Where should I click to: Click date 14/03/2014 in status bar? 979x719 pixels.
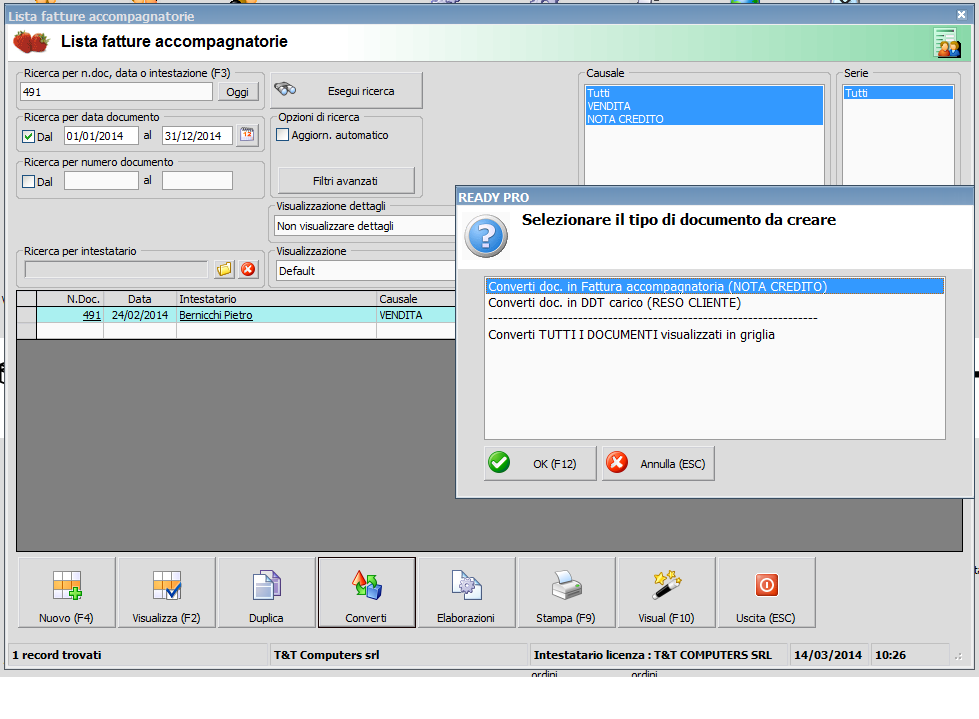[x=828, y=655]
